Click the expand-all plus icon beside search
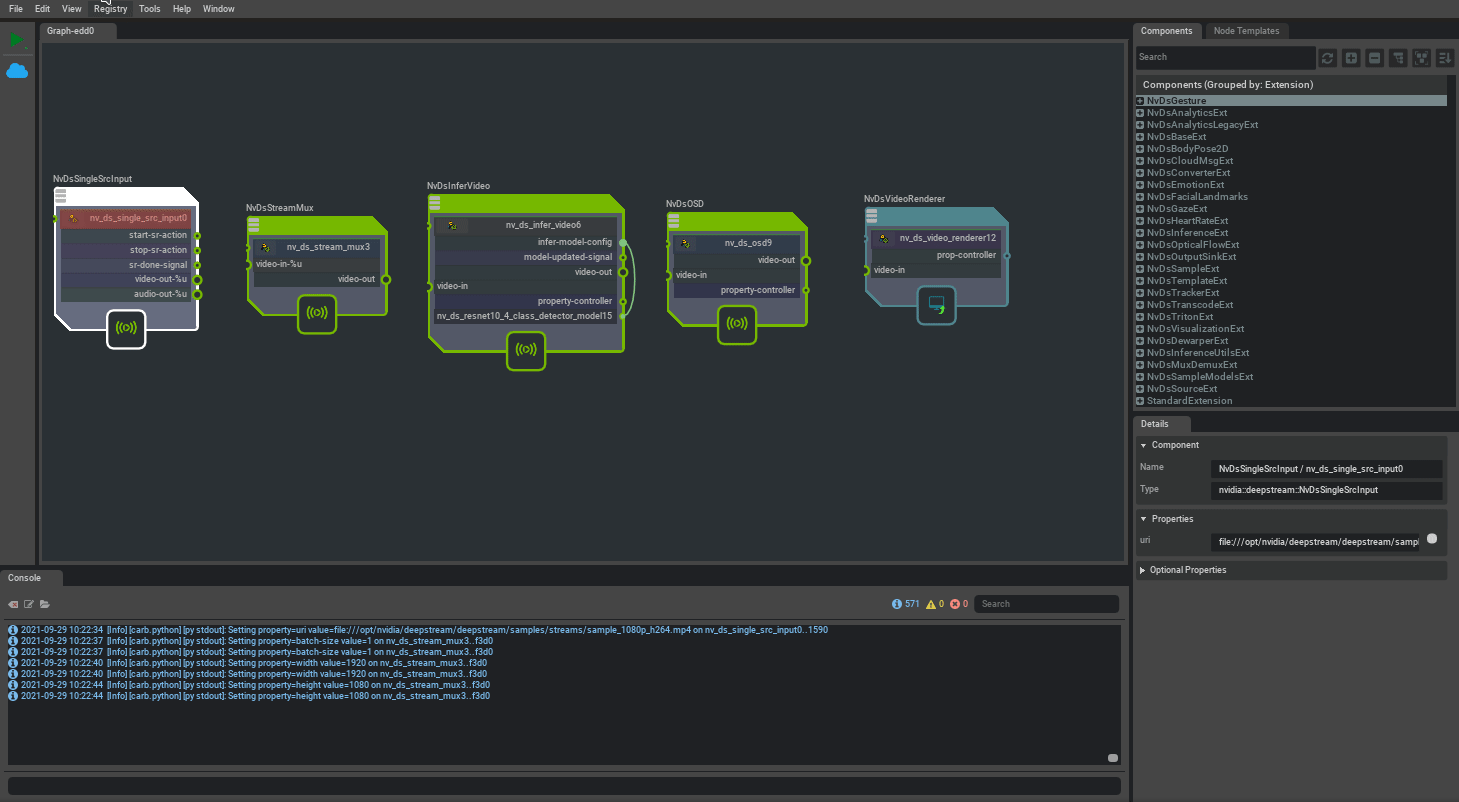The height and width of the screenshot is (802, 1459). coord(1351,58)
